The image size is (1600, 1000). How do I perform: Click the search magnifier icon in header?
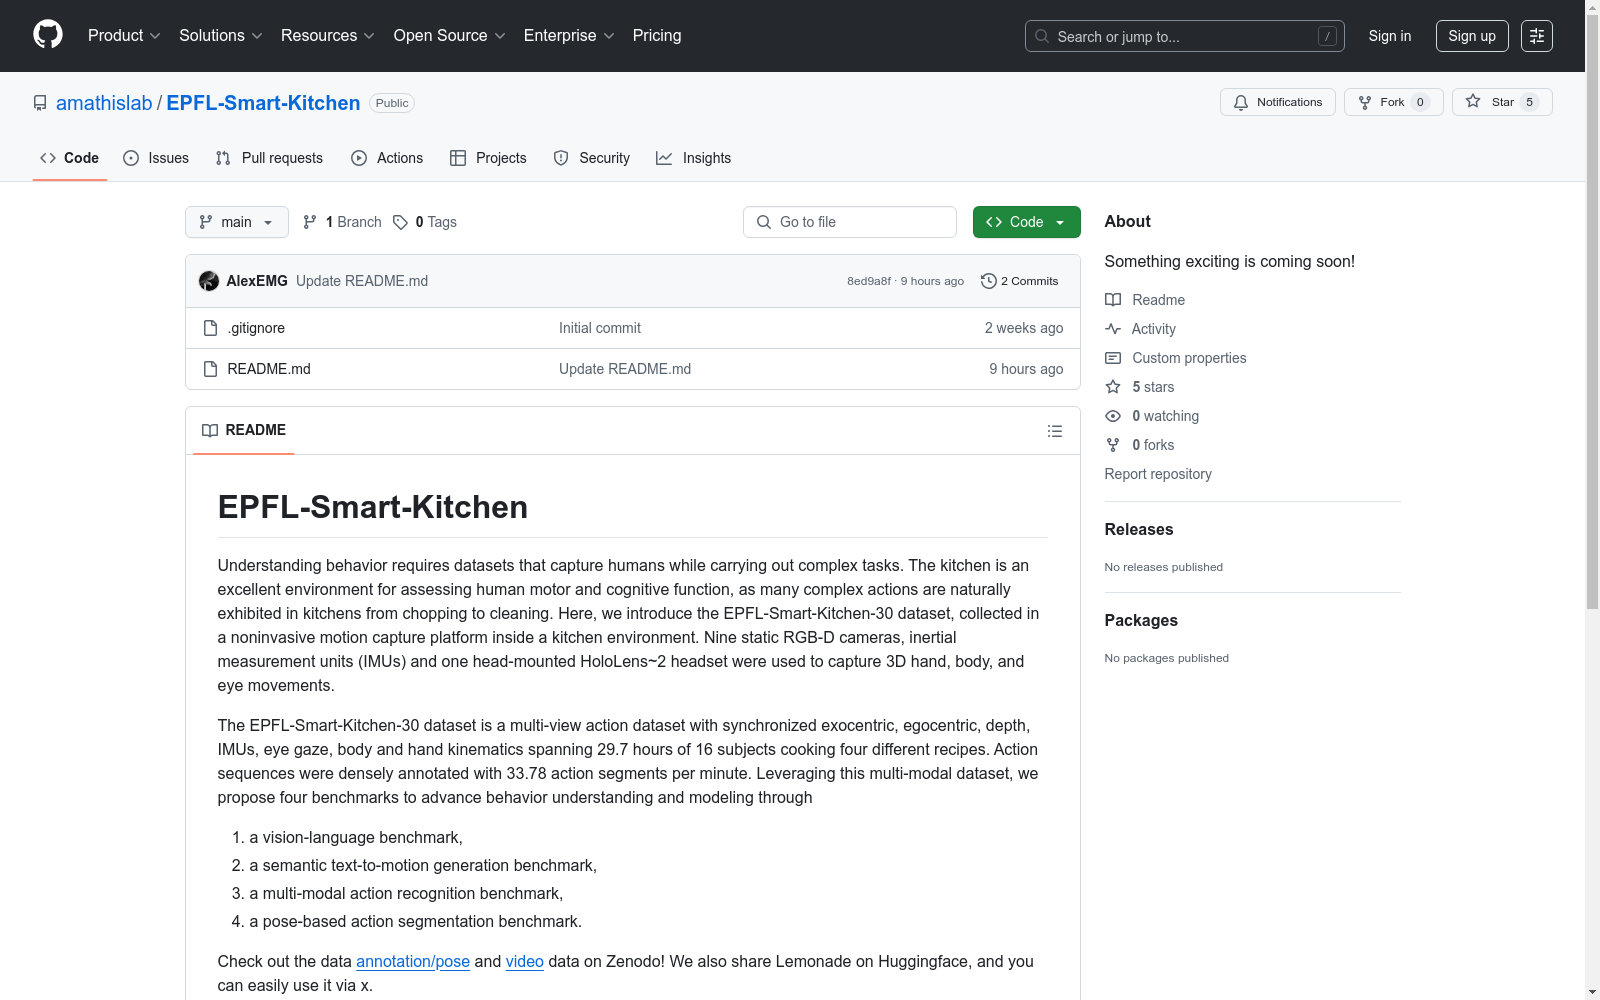[1042, 36]
